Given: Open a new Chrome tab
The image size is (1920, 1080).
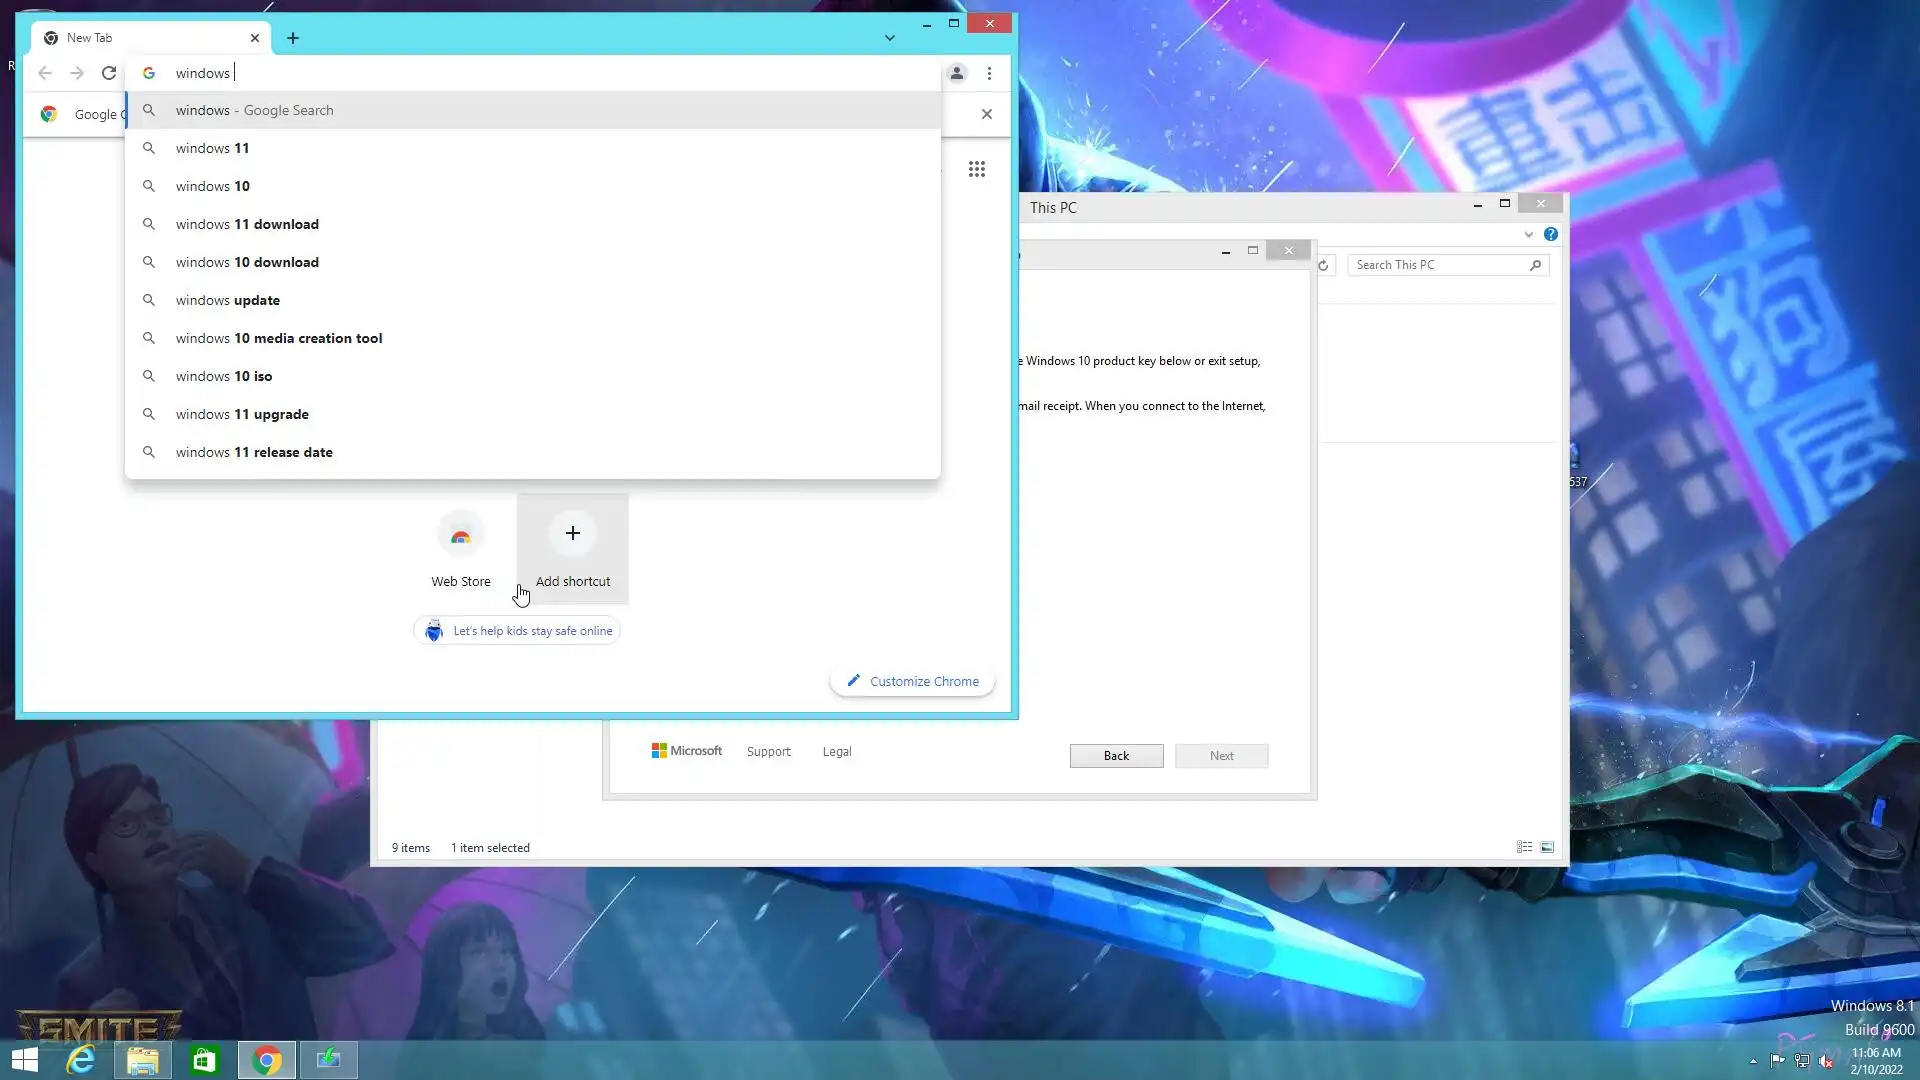Looking at the screenshot, I should tap(292, 38).
